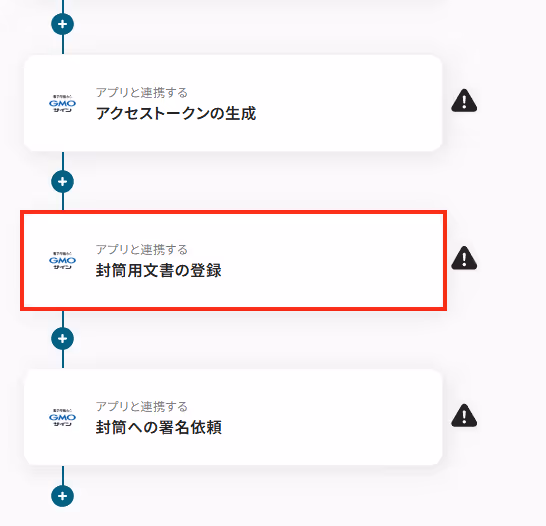Image resolution: width=546 pixels, height=526 pixels.
Task: Click GMO Sign logo in 封筒用文書の登録 card
Action: (62, 260)
